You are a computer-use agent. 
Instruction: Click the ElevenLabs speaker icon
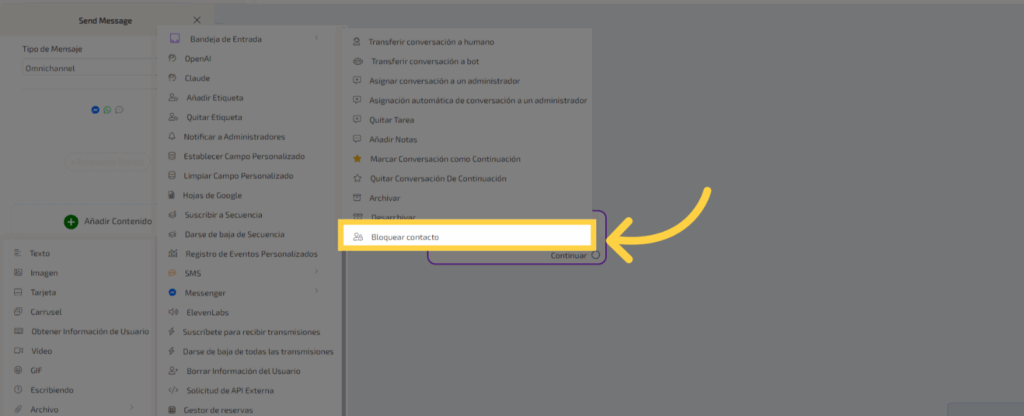pos(173,312)
